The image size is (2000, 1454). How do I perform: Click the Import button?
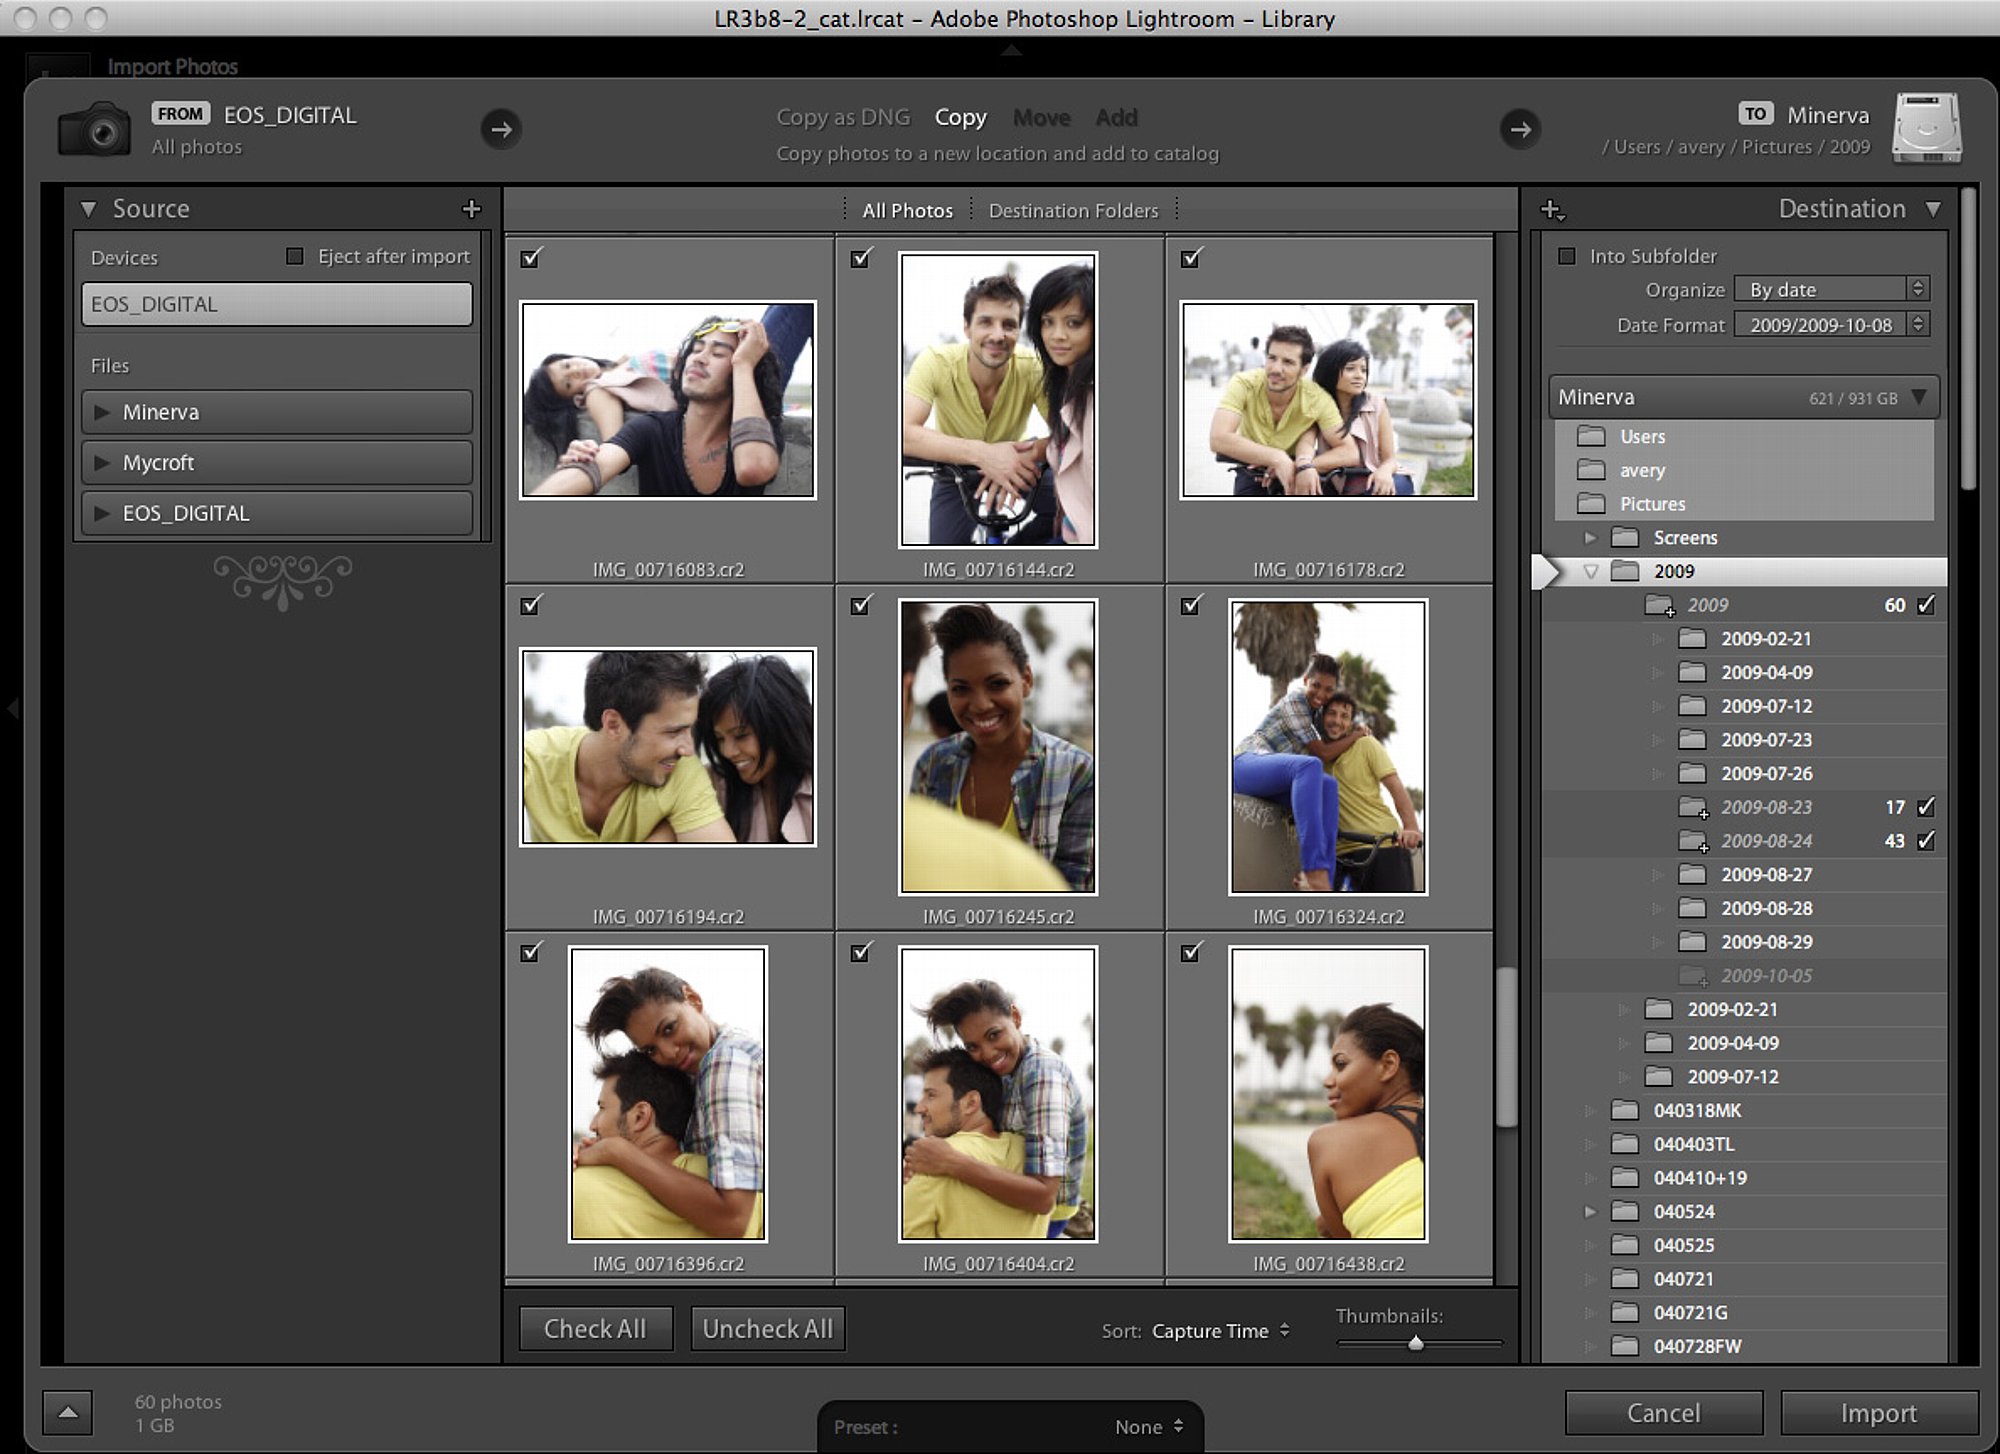click(1879, 1413)
